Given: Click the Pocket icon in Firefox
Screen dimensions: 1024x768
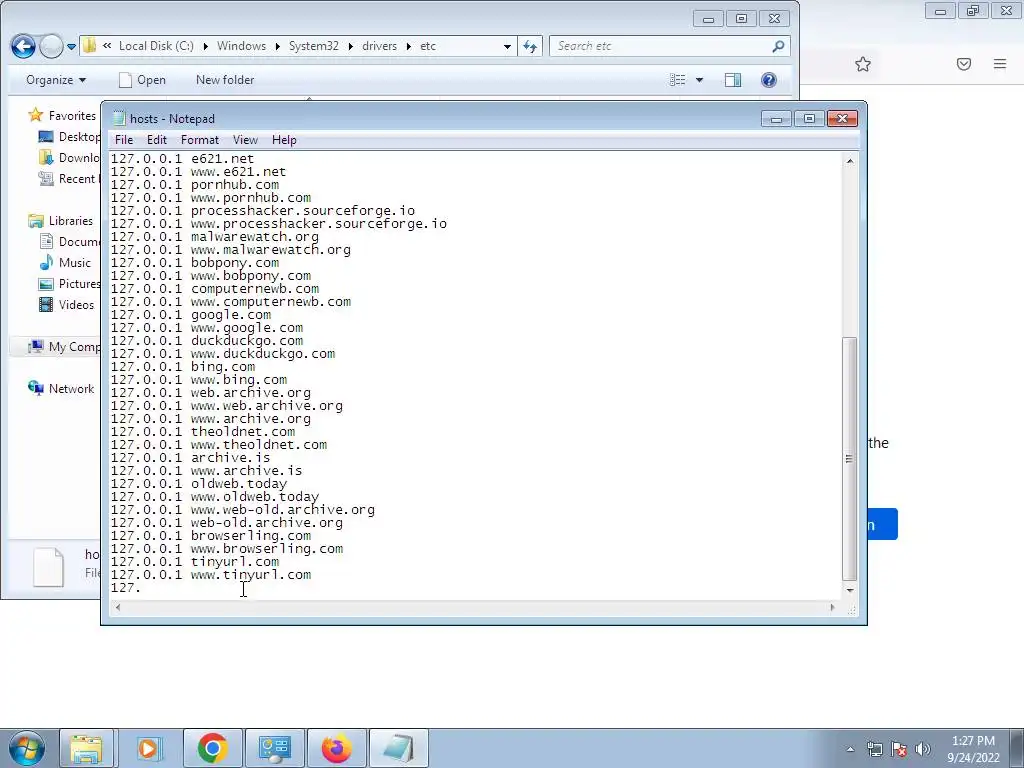Looking at the screenshot, I should [x=964, y=64].
